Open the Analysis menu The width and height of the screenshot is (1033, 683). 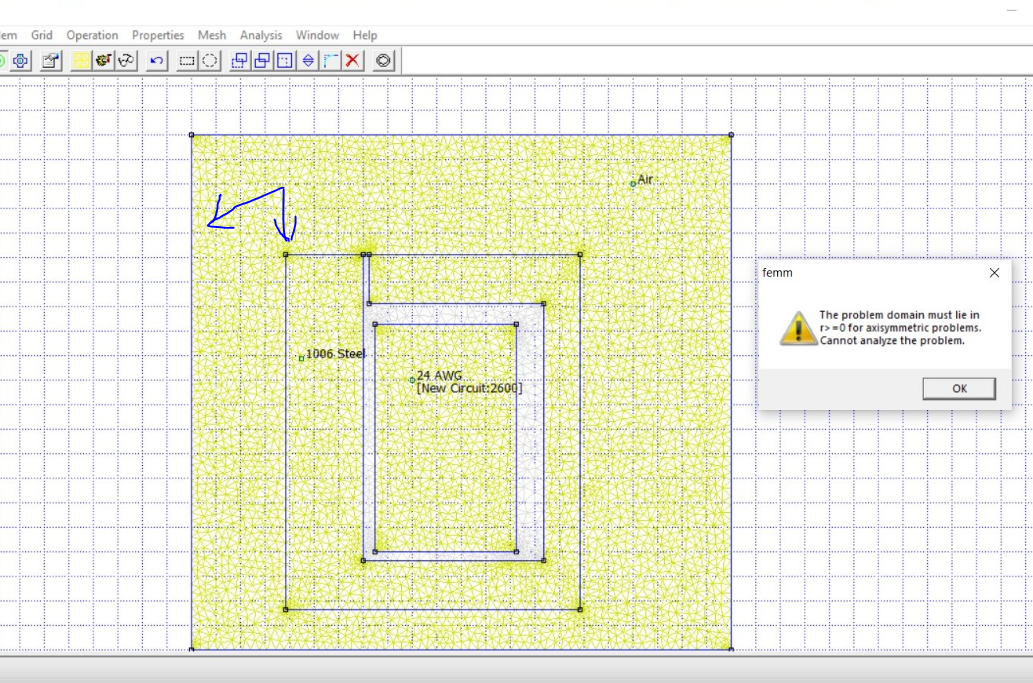261,35
